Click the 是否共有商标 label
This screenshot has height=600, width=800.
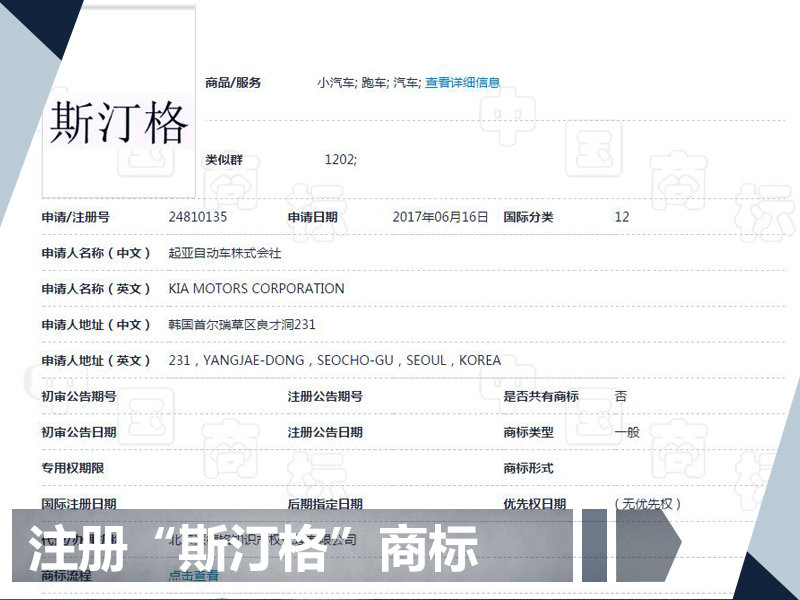pos(541,396)
